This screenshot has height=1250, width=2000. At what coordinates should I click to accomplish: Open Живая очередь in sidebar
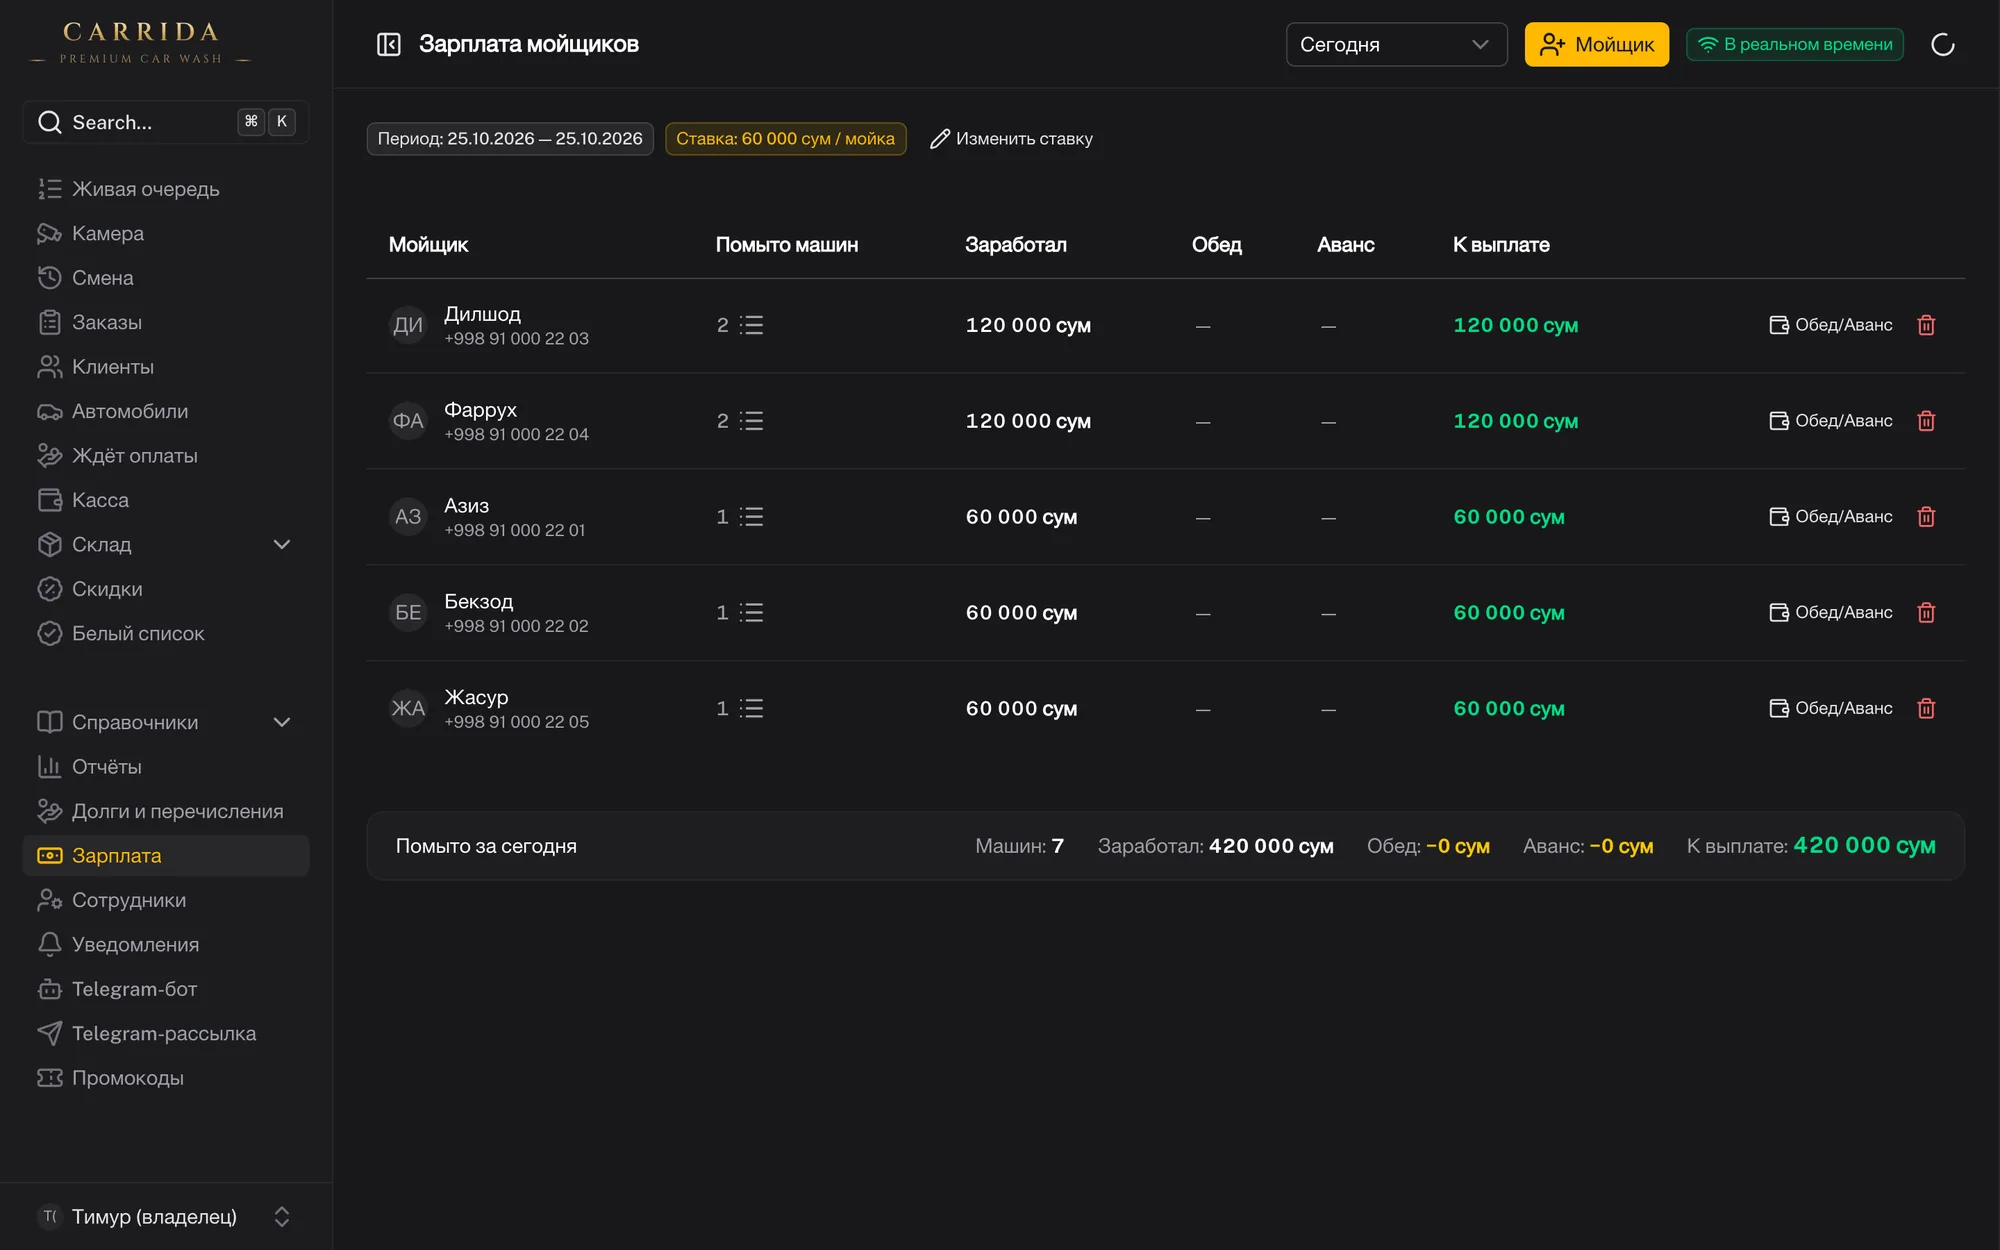(166, 189)
